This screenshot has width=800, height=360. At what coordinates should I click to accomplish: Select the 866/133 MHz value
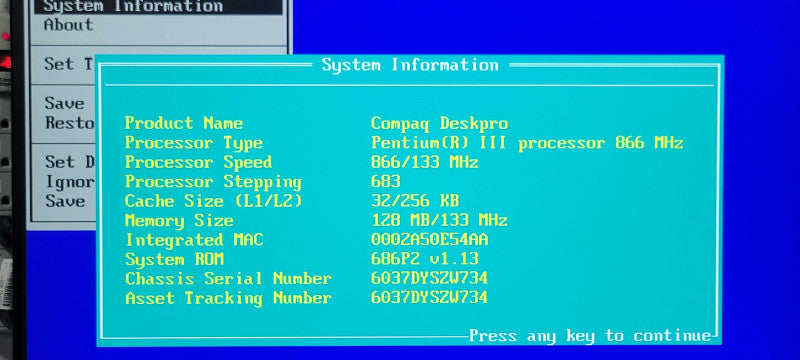coord(424,163)
